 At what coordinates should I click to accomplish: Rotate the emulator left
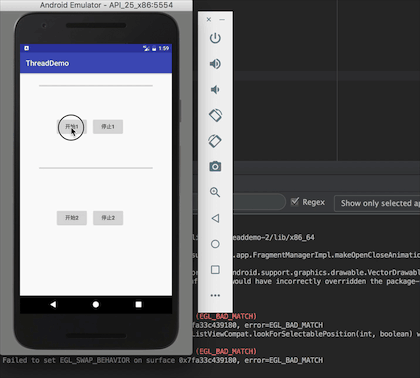[215, 115]
